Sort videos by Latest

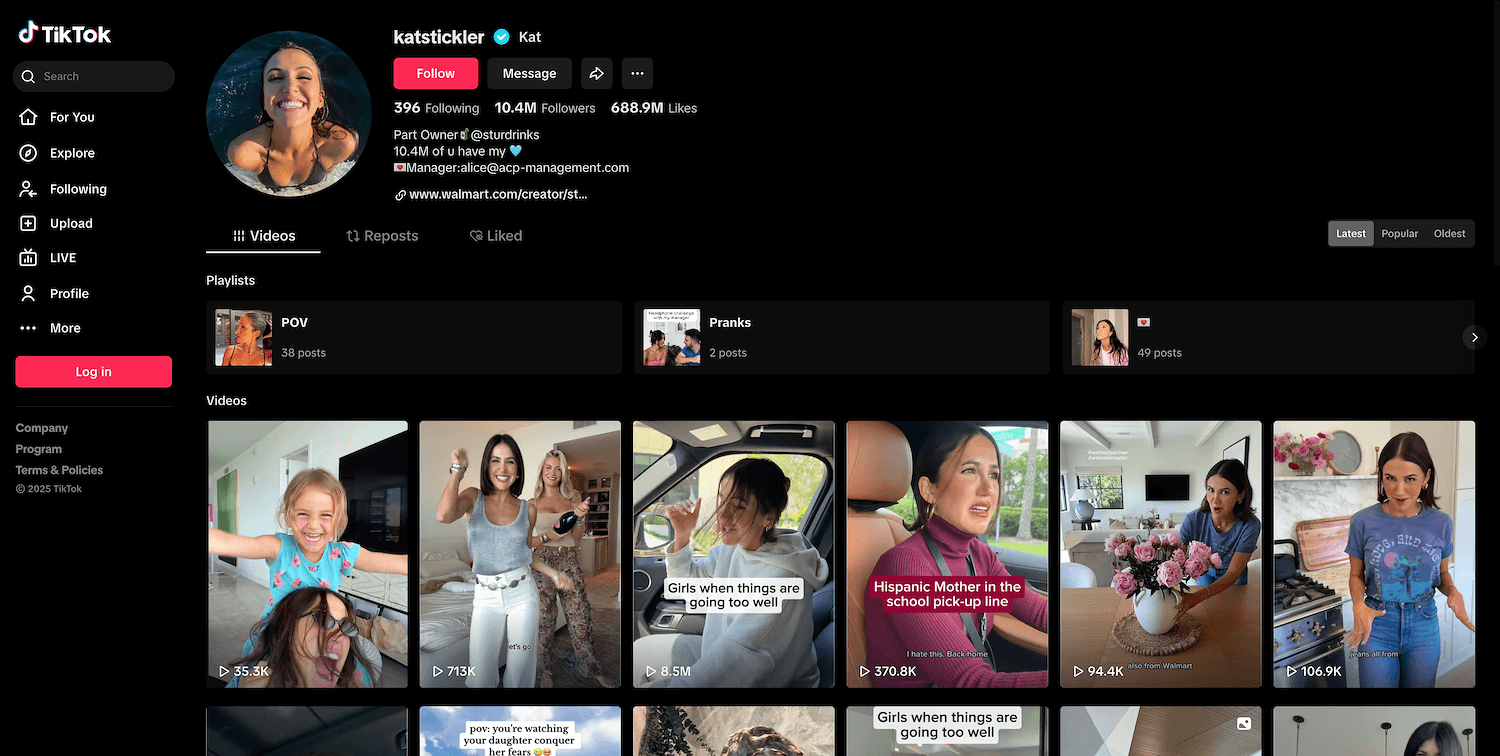coord(1350,233)
